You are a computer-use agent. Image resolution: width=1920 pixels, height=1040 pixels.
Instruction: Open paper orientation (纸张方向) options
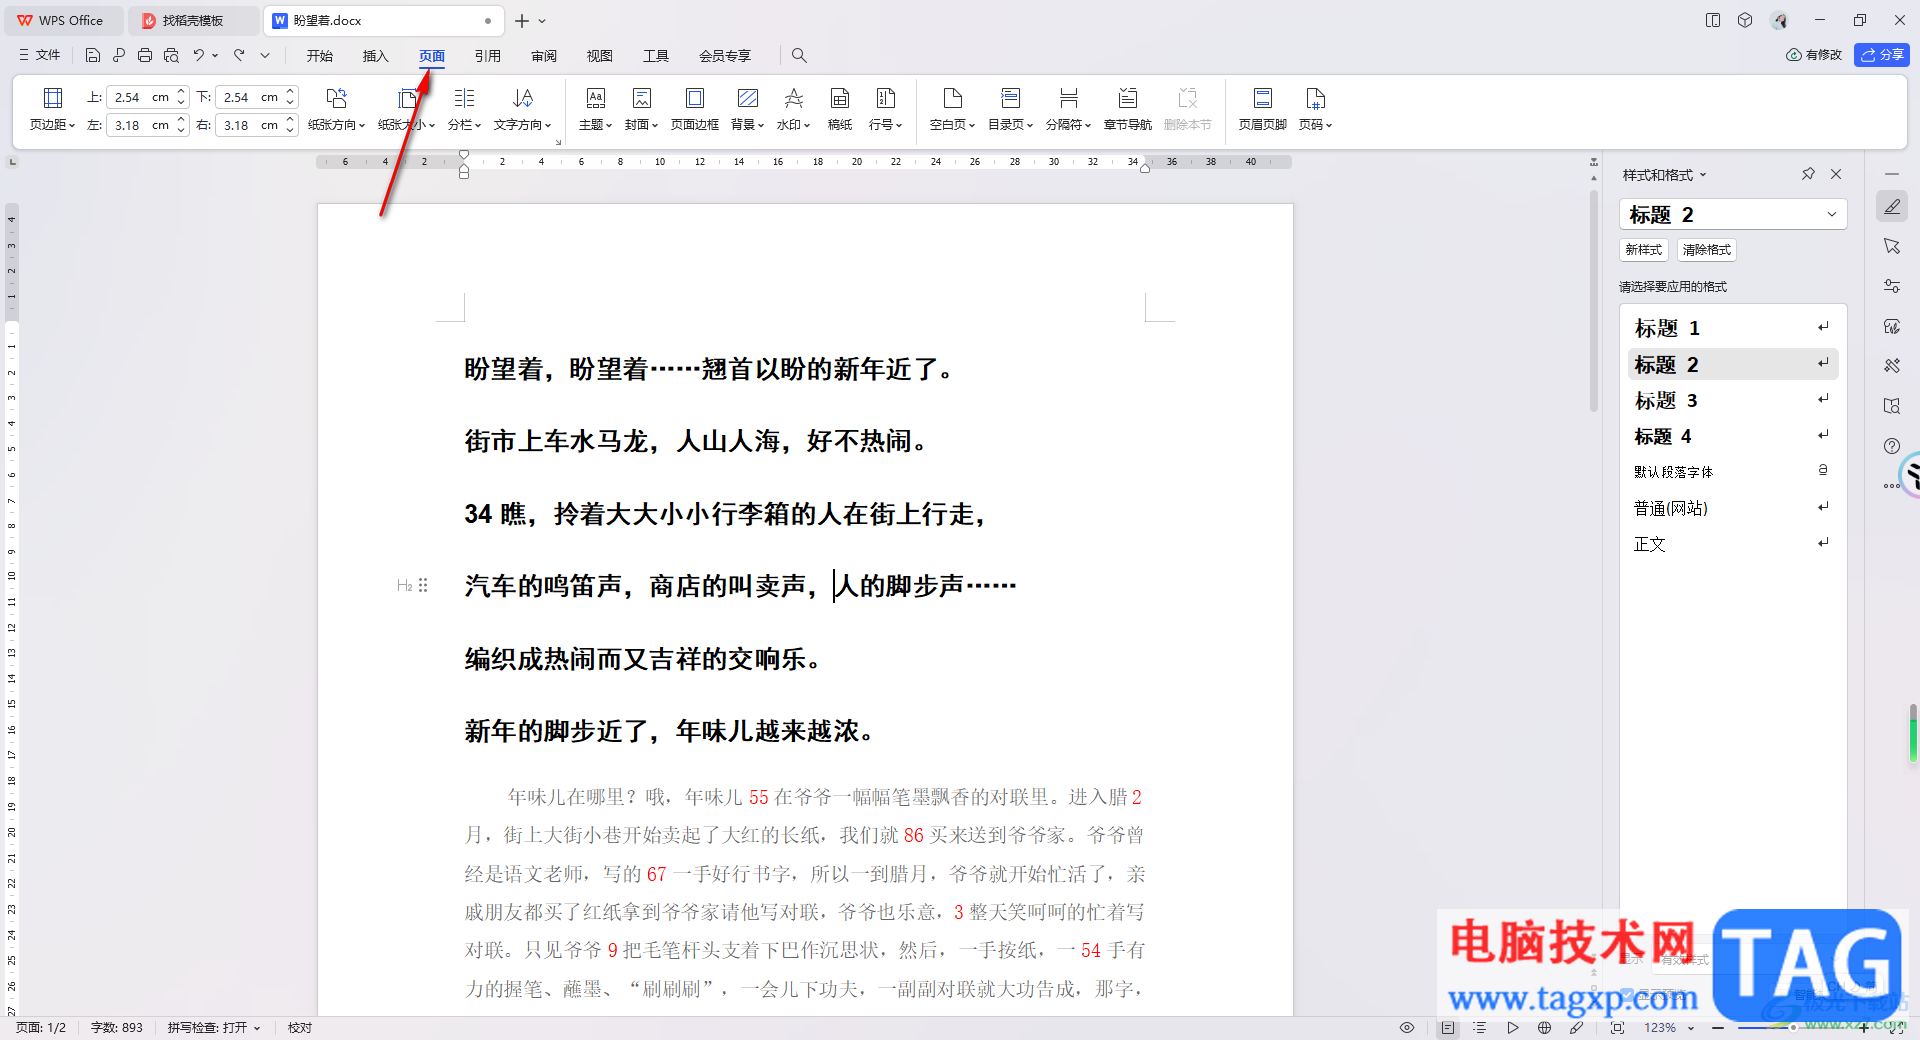point(336,109)
